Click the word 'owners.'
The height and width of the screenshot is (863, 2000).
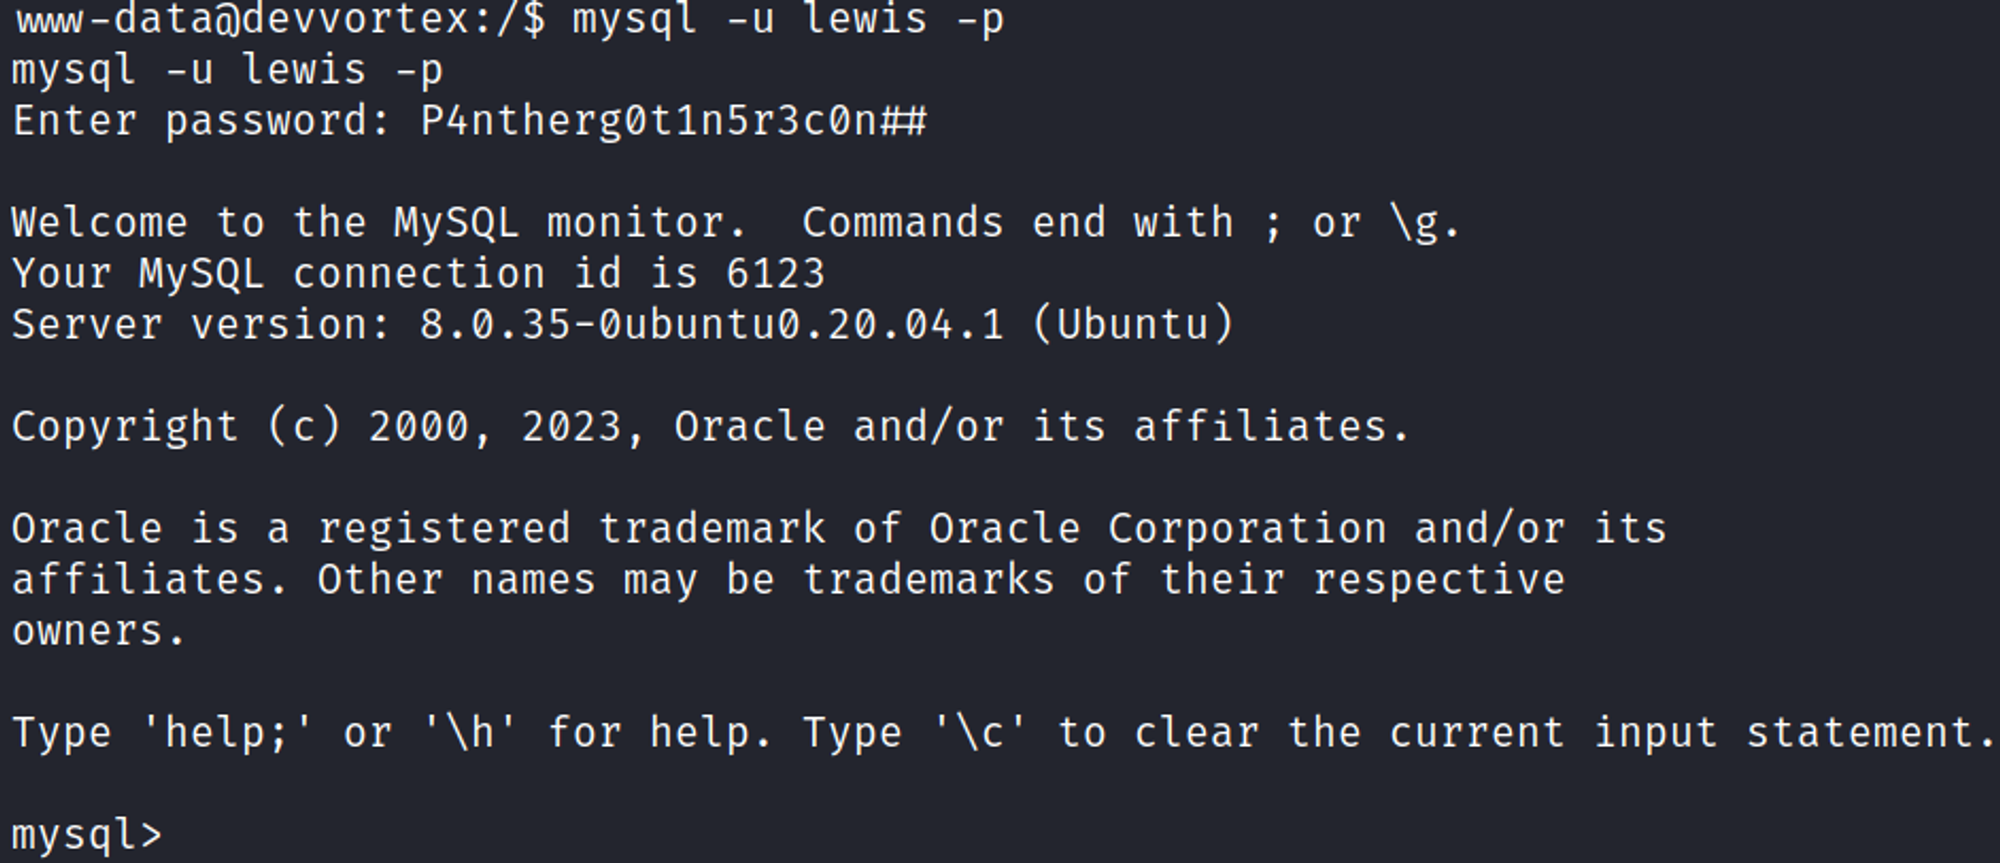click(98, 631)
